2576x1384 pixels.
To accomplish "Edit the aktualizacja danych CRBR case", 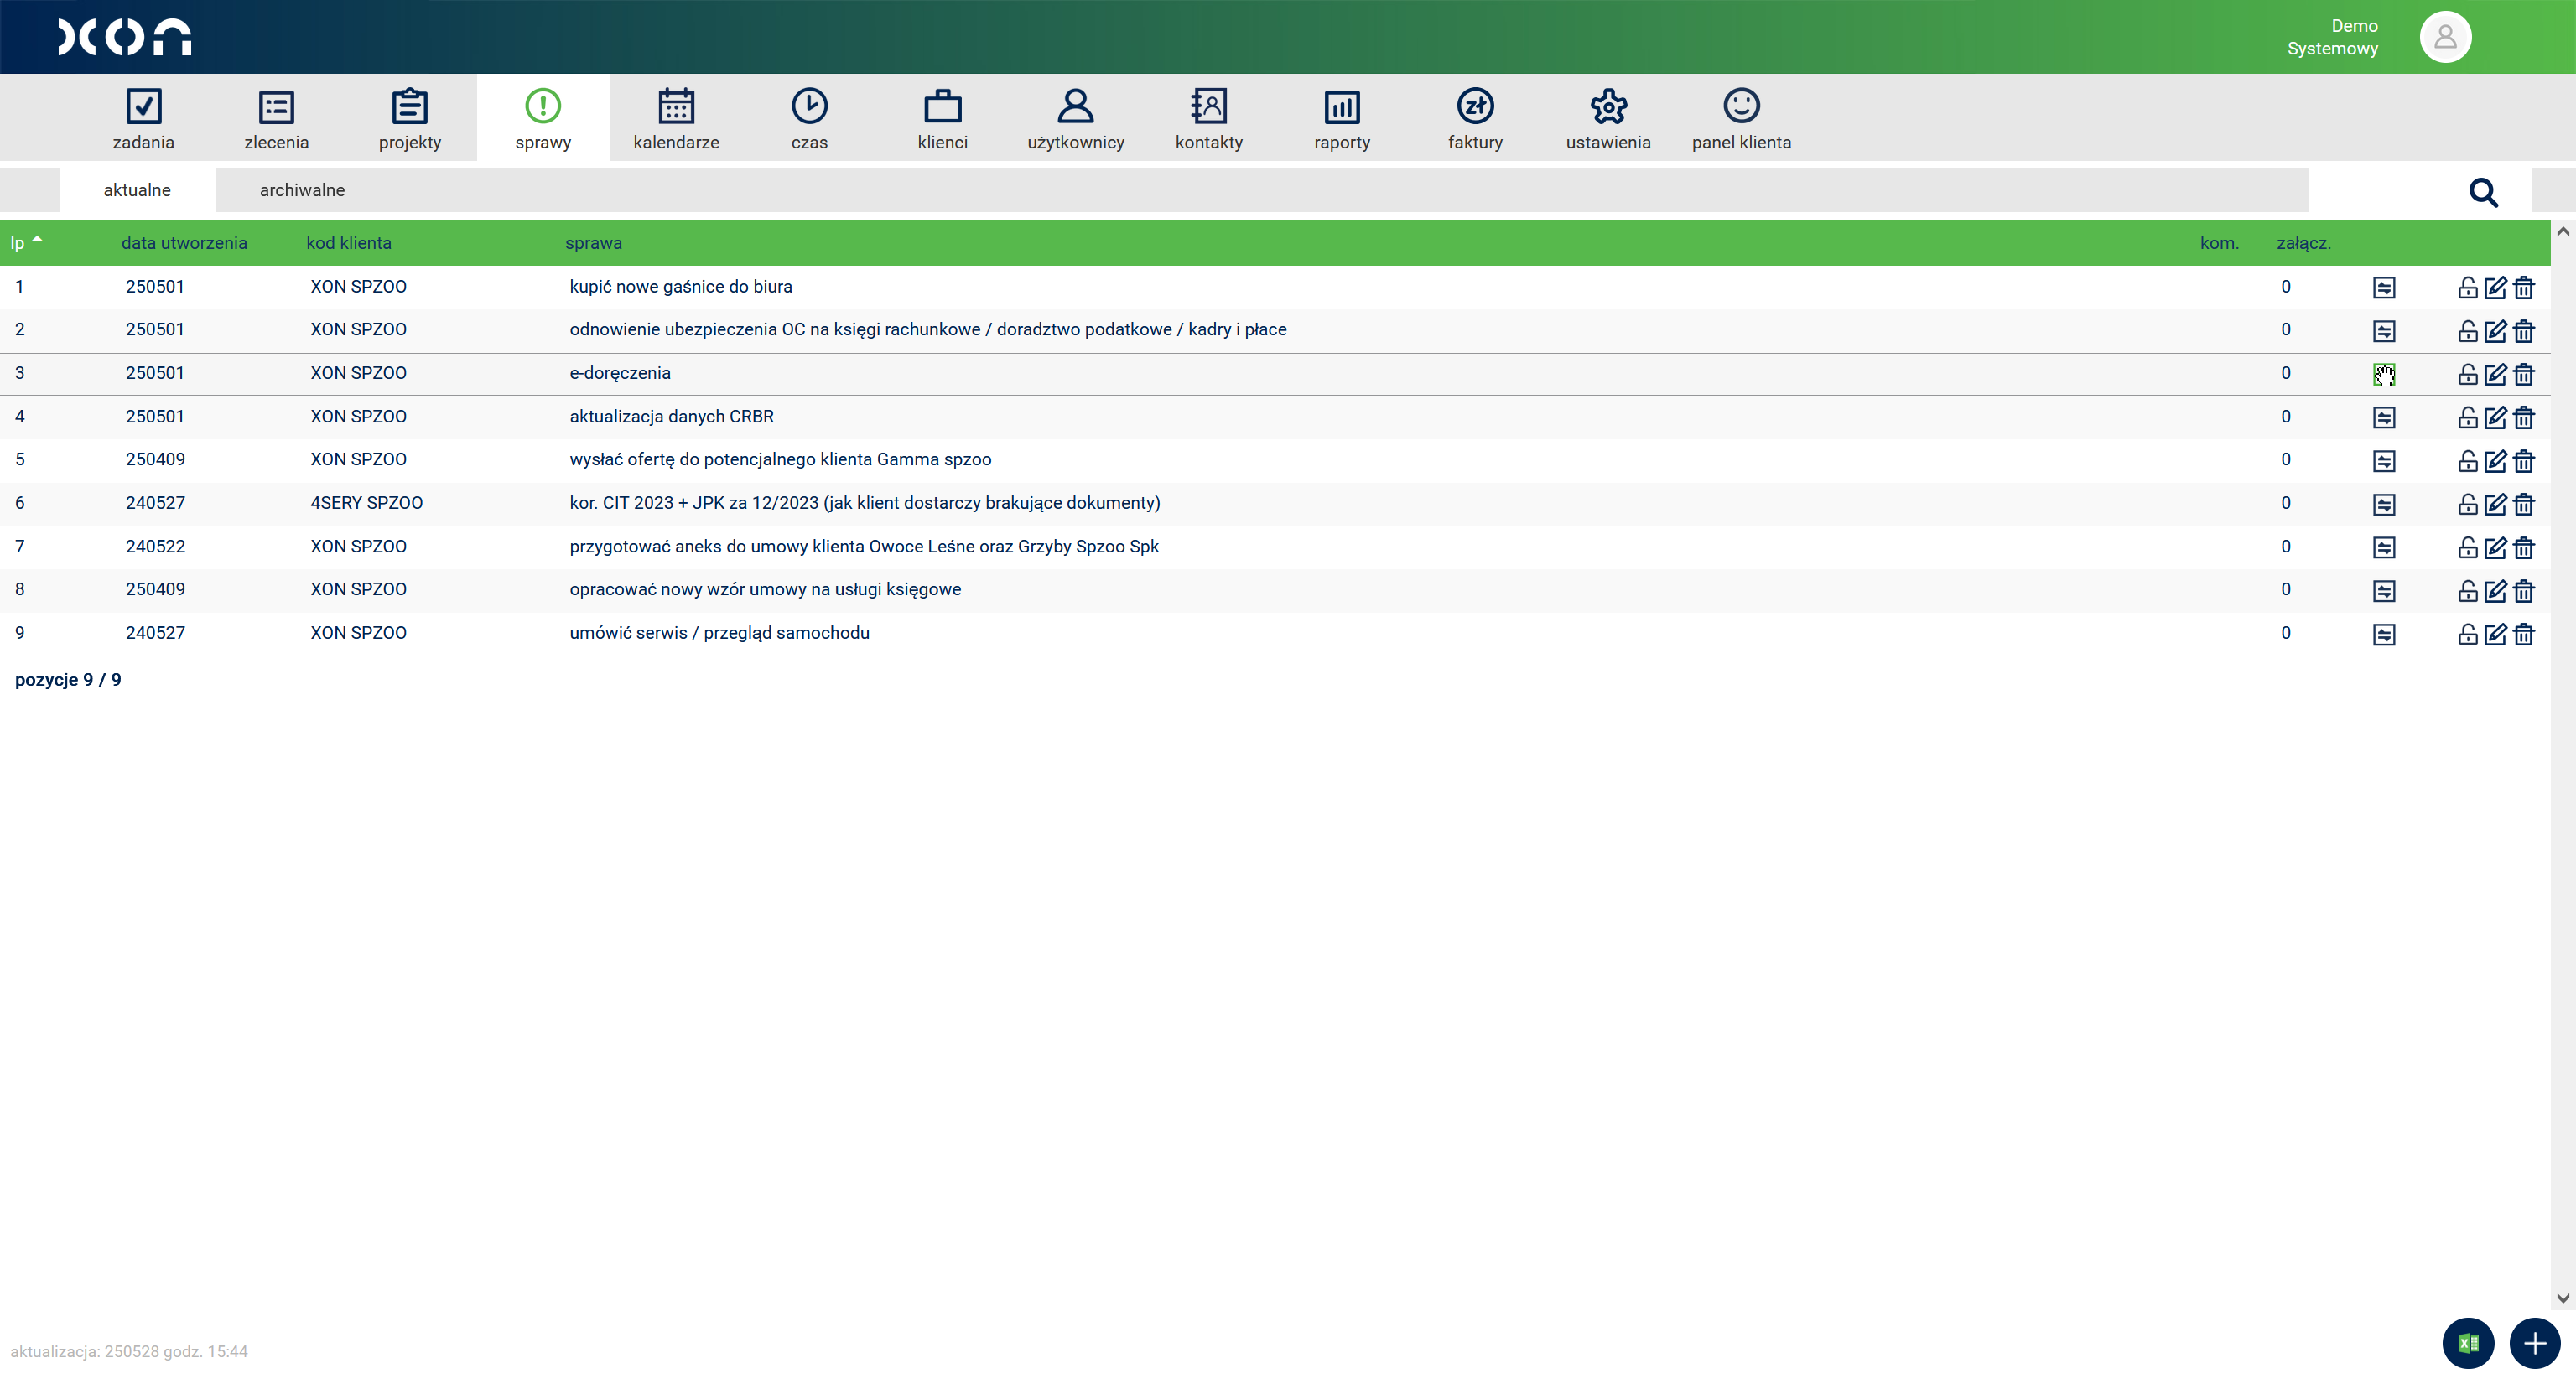I will 2495,417.
